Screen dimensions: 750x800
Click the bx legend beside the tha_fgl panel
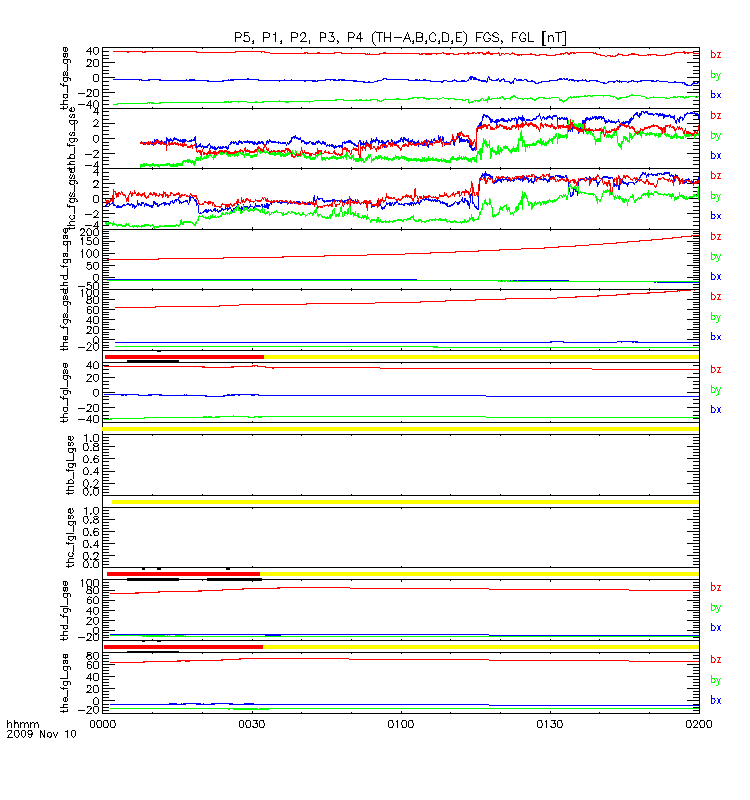coord(716,409)
